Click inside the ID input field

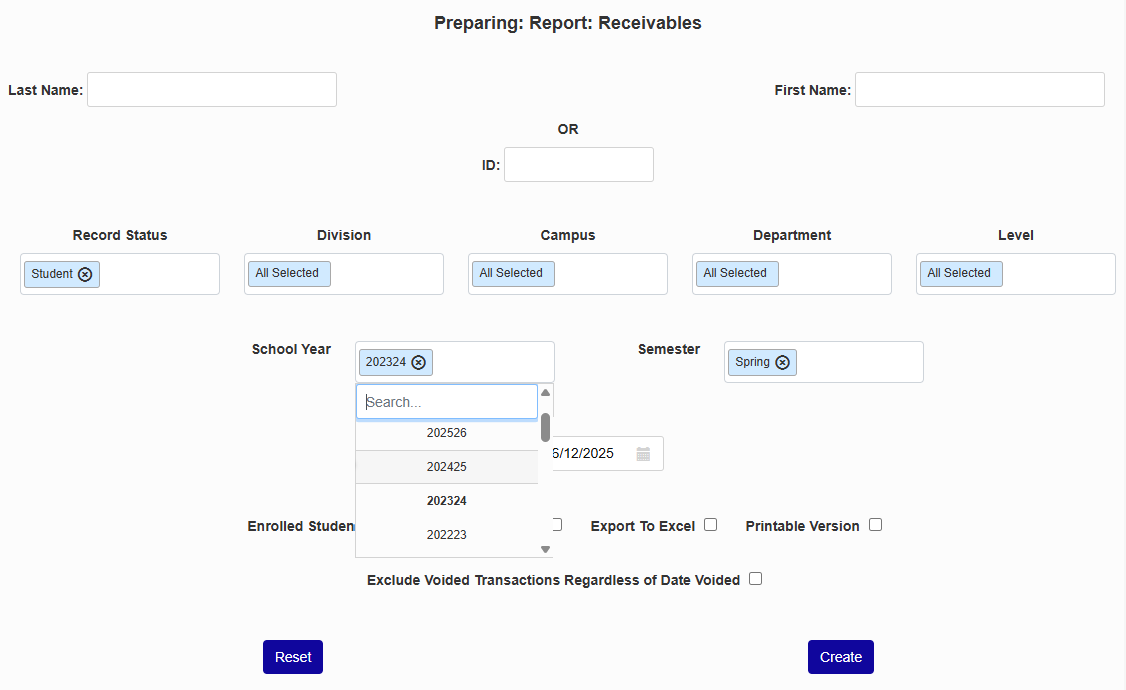point(578,164)
